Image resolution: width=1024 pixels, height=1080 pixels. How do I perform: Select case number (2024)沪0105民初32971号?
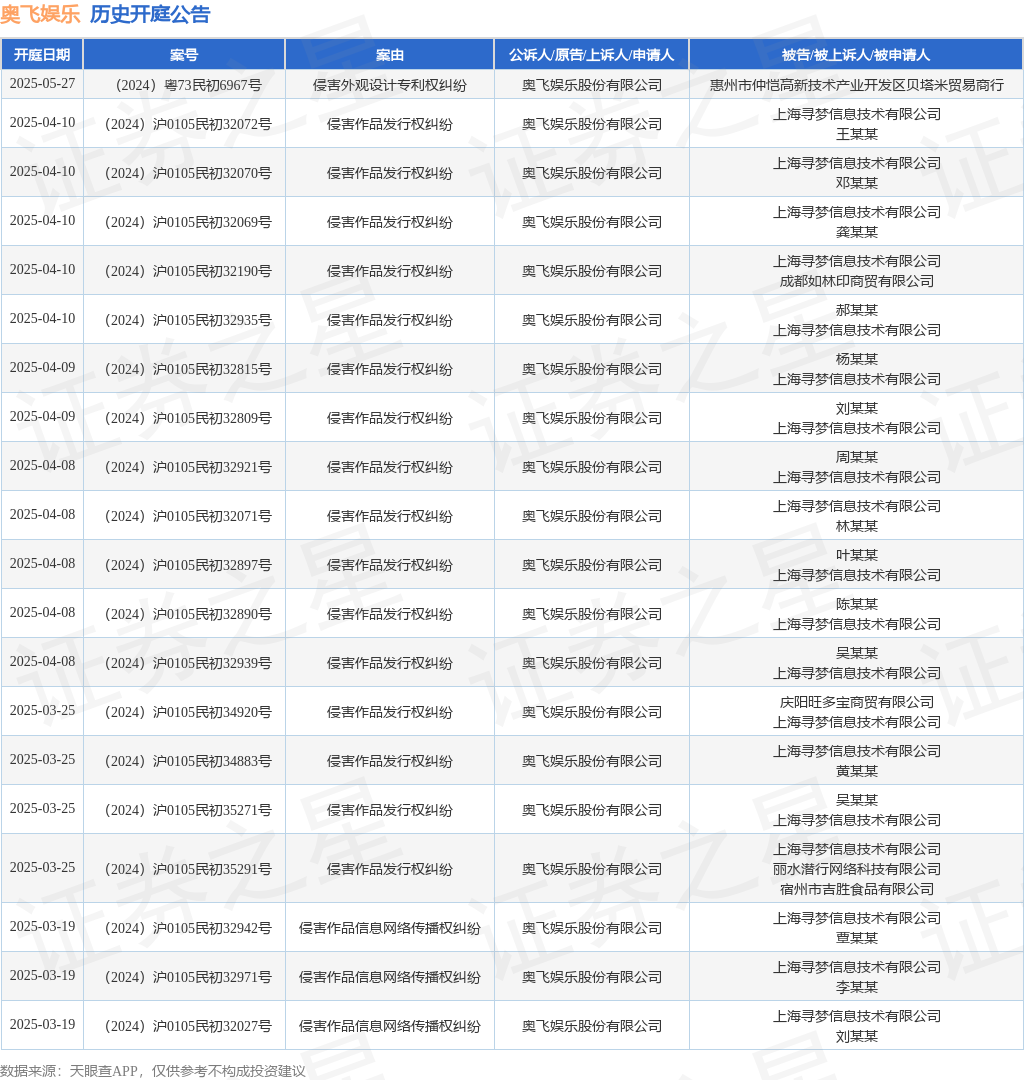point(188,977)
